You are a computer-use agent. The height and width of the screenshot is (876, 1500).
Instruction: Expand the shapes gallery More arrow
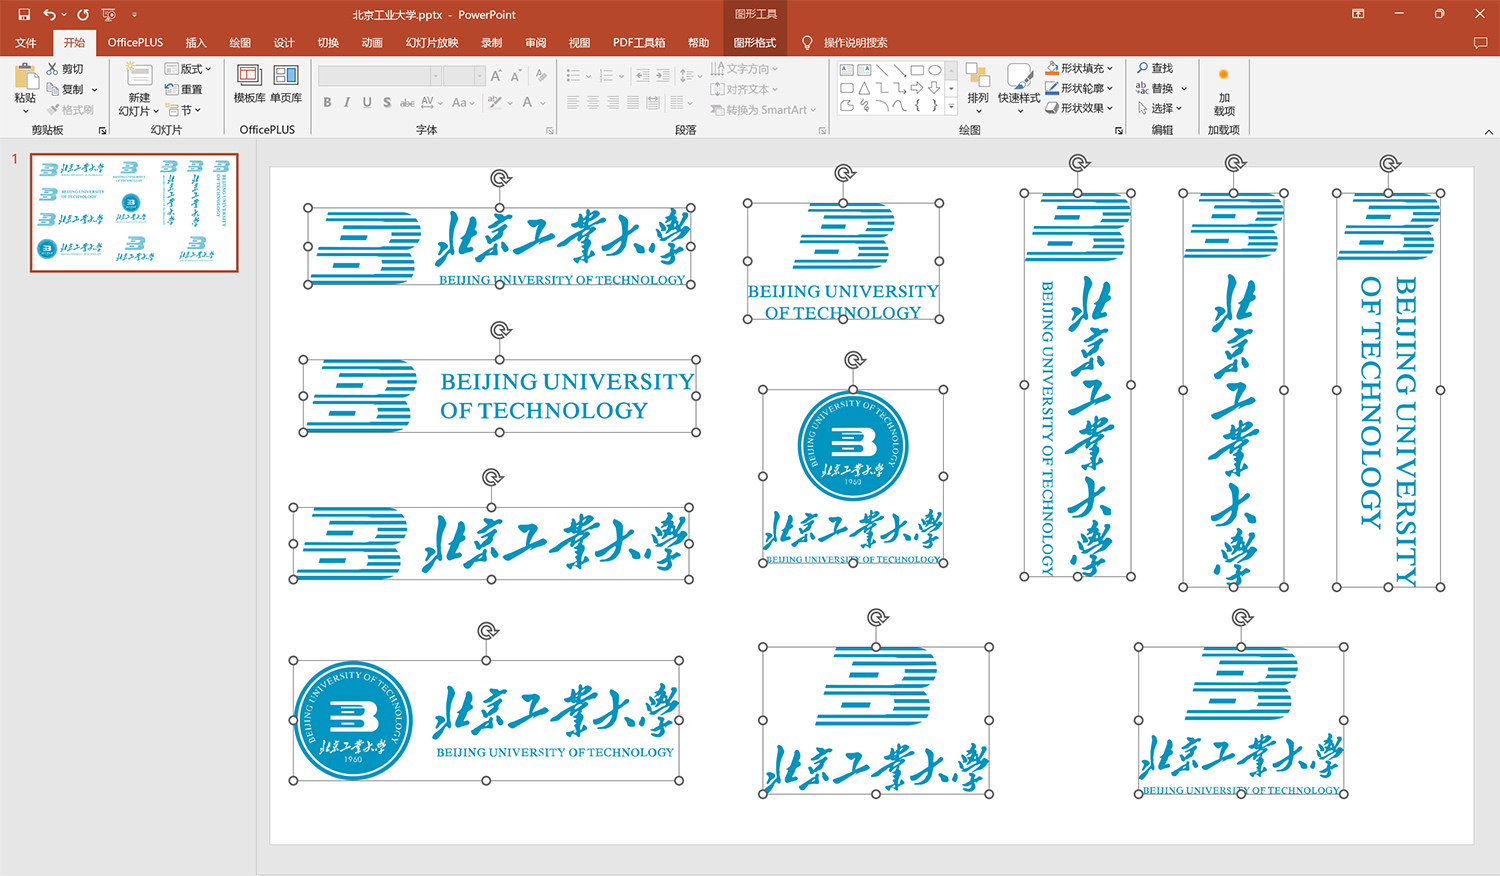coord(951,105)
